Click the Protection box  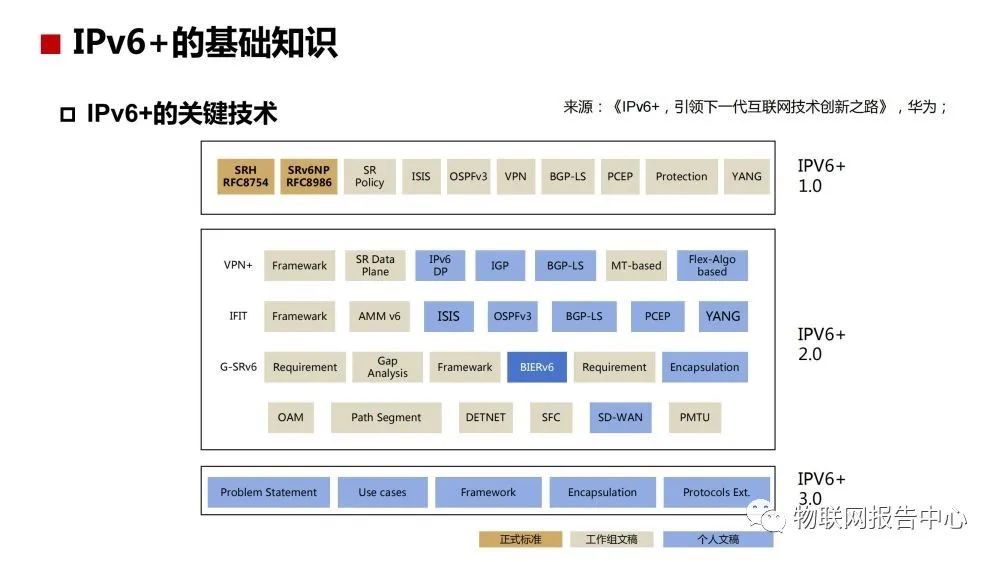tap(681, 177)
